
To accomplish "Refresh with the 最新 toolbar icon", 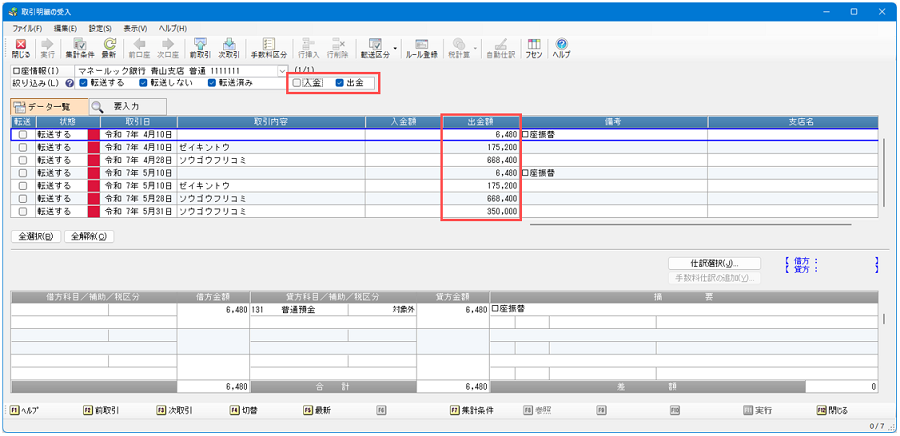I will pos(109,49).
